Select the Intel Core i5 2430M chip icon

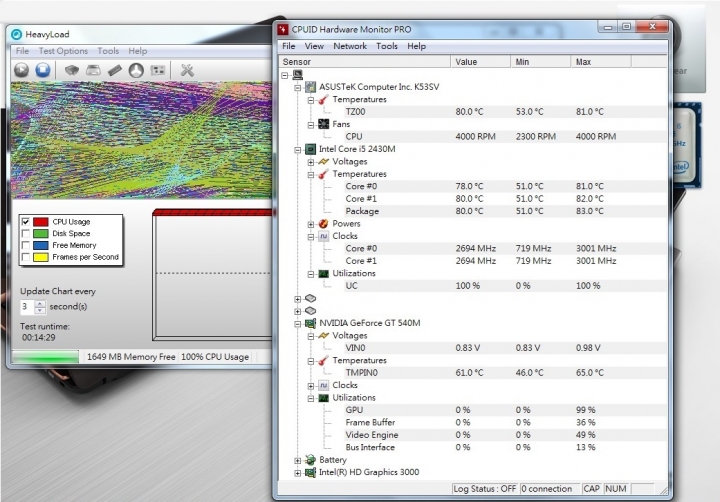310,149
